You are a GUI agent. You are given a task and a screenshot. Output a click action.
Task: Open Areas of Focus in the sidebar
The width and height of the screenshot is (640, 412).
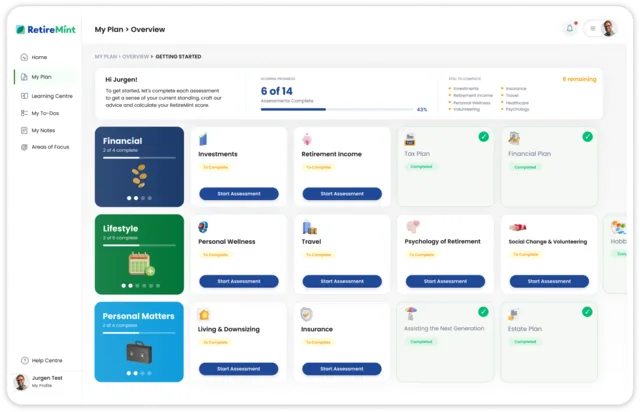tap(45, 147)
